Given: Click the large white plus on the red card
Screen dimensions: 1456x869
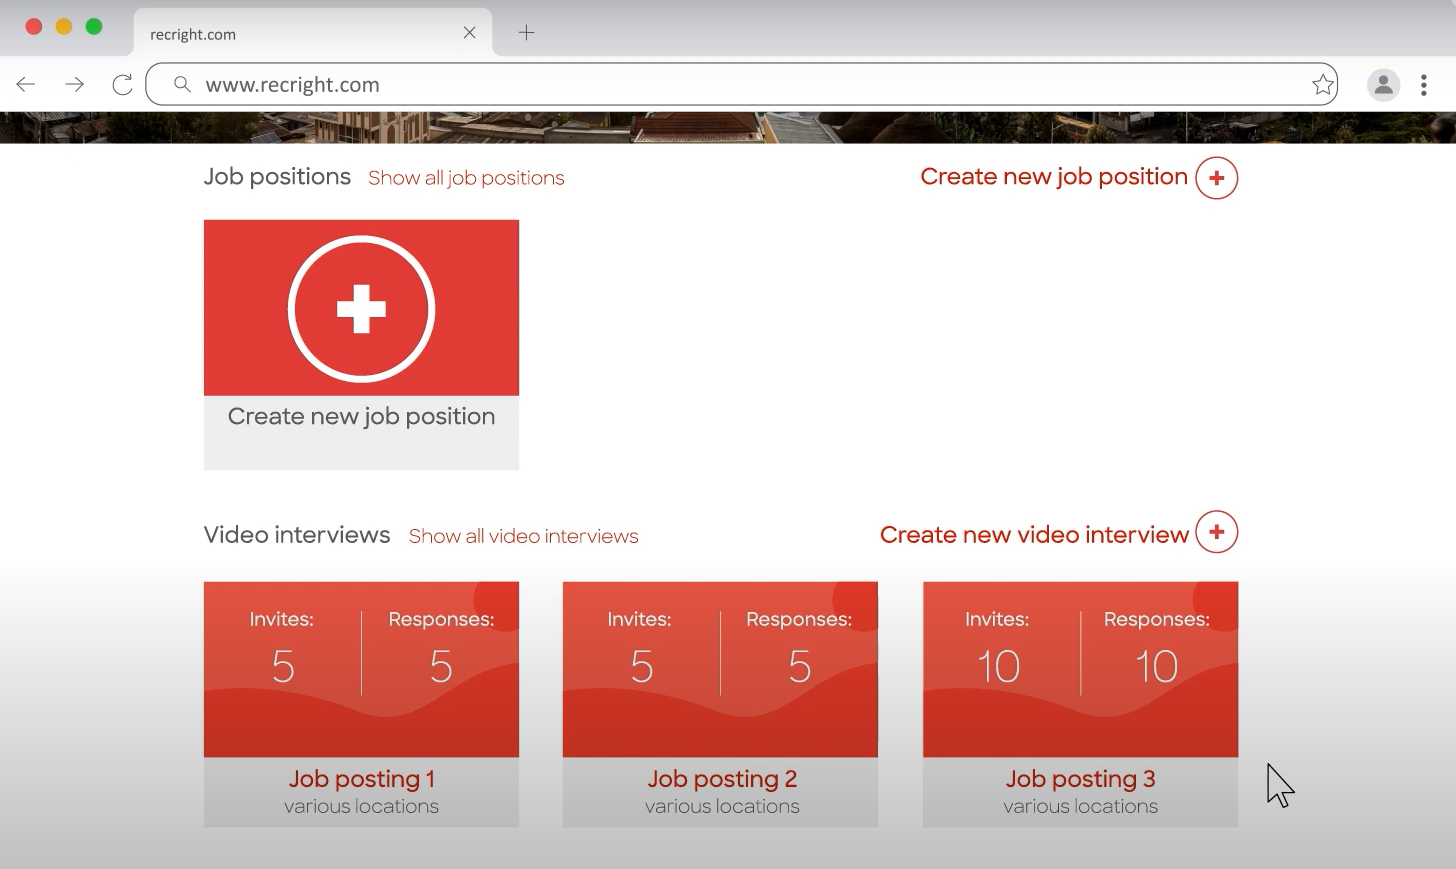Looking at the screenshot, I should click(x=361, y=309).
